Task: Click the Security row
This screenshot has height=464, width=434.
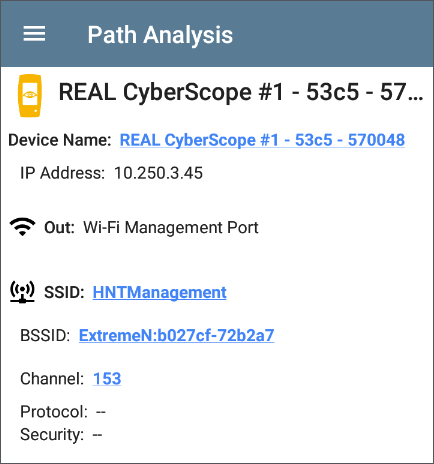Action: tap(61, 435)
